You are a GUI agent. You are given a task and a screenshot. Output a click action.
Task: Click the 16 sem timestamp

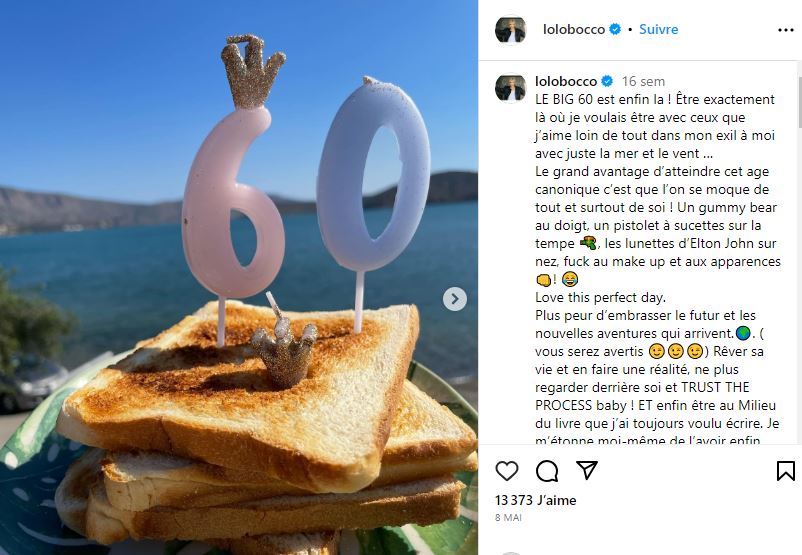tap(643, 81)
